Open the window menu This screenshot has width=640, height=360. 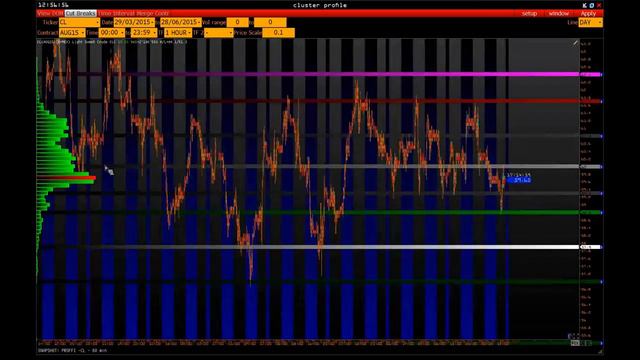pyautogui.click(x=558, y=13)
